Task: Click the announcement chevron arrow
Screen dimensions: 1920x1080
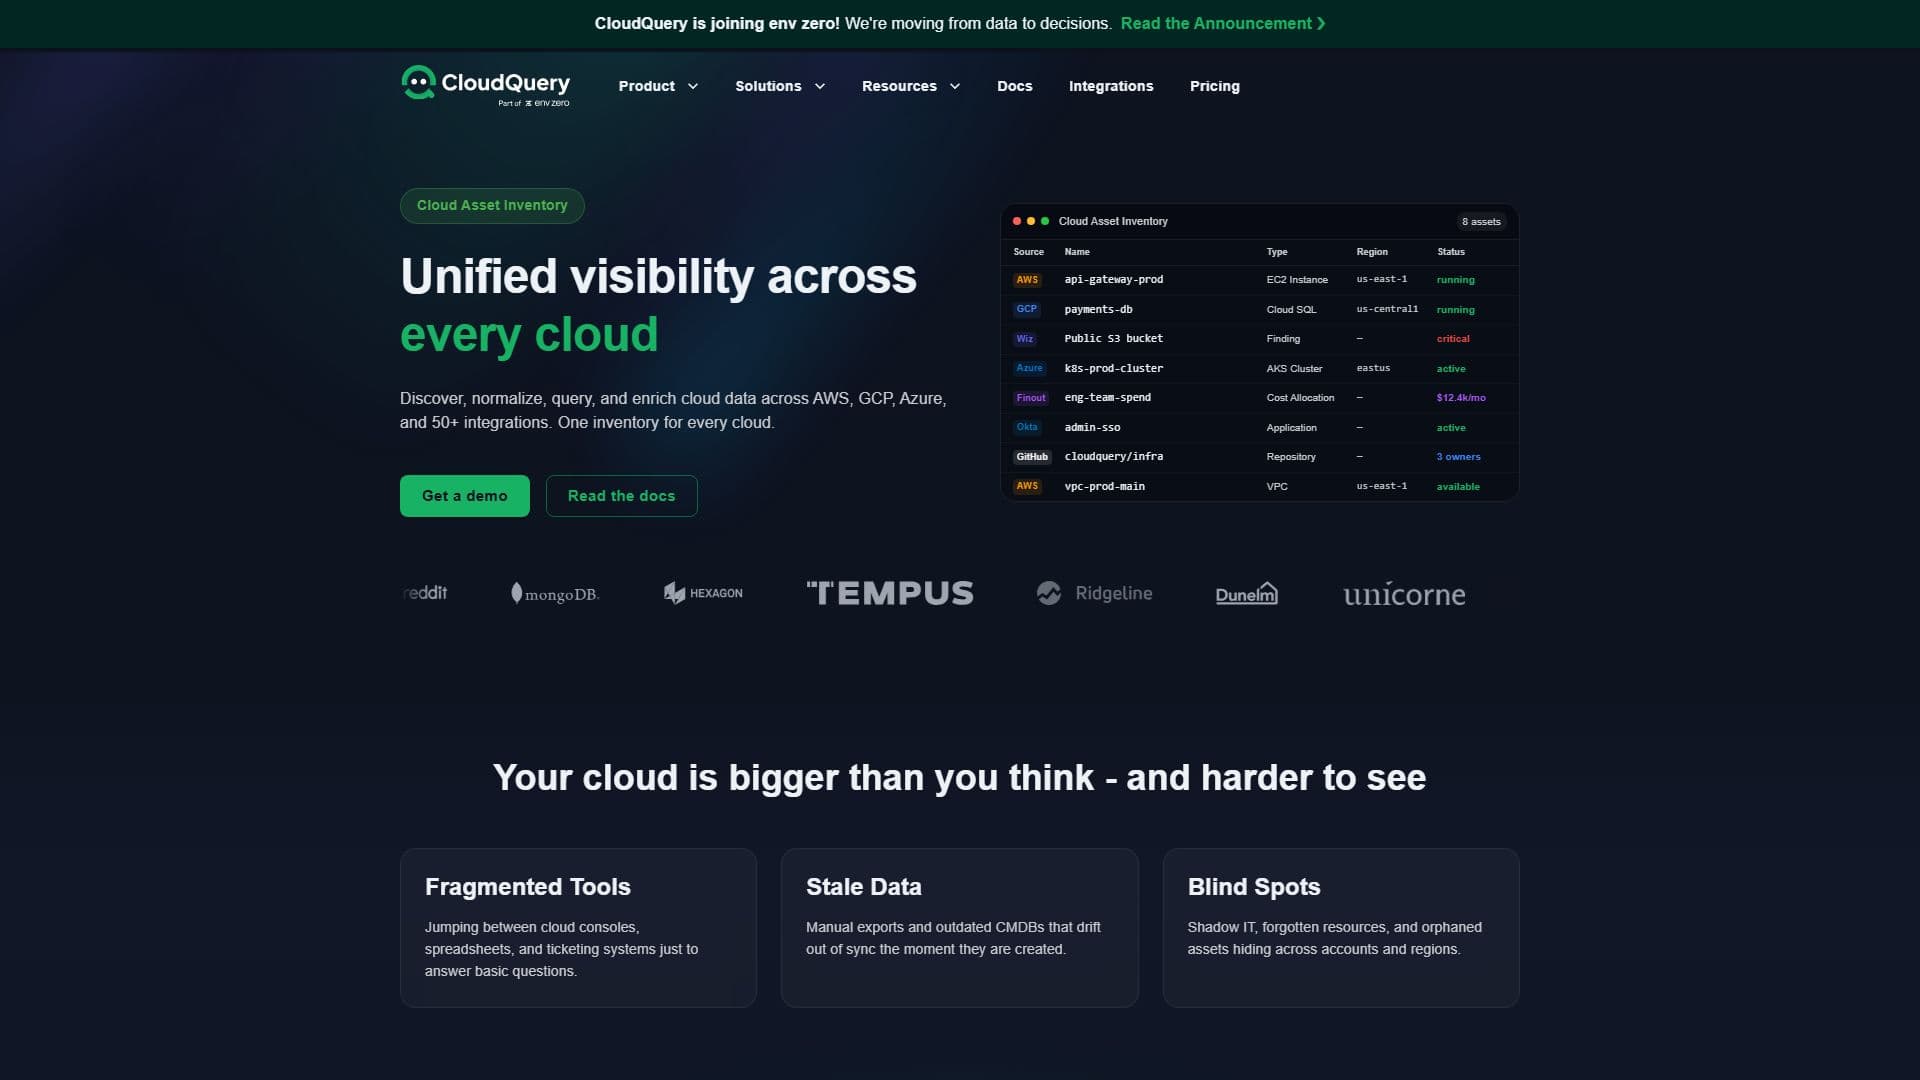Action: click(x=1321, y=23)
